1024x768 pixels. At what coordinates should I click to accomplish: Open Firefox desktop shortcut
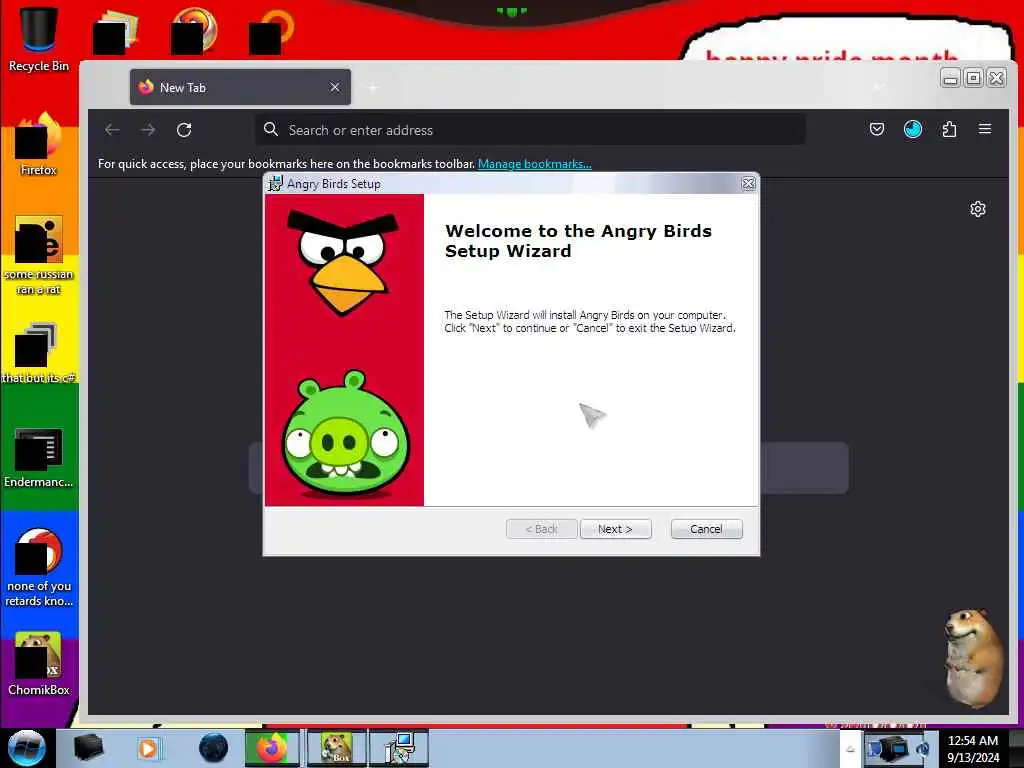click(x=39, y=144)
